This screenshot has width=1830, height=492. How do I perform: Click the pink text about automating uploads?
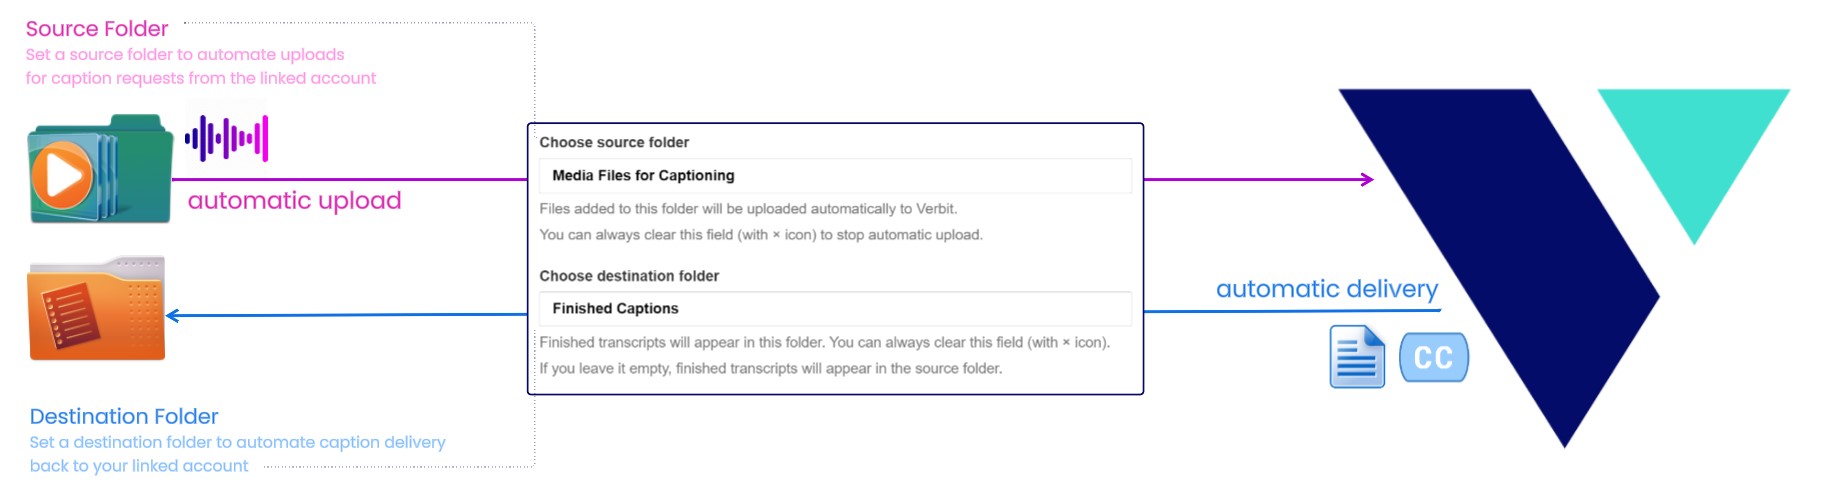185,55
